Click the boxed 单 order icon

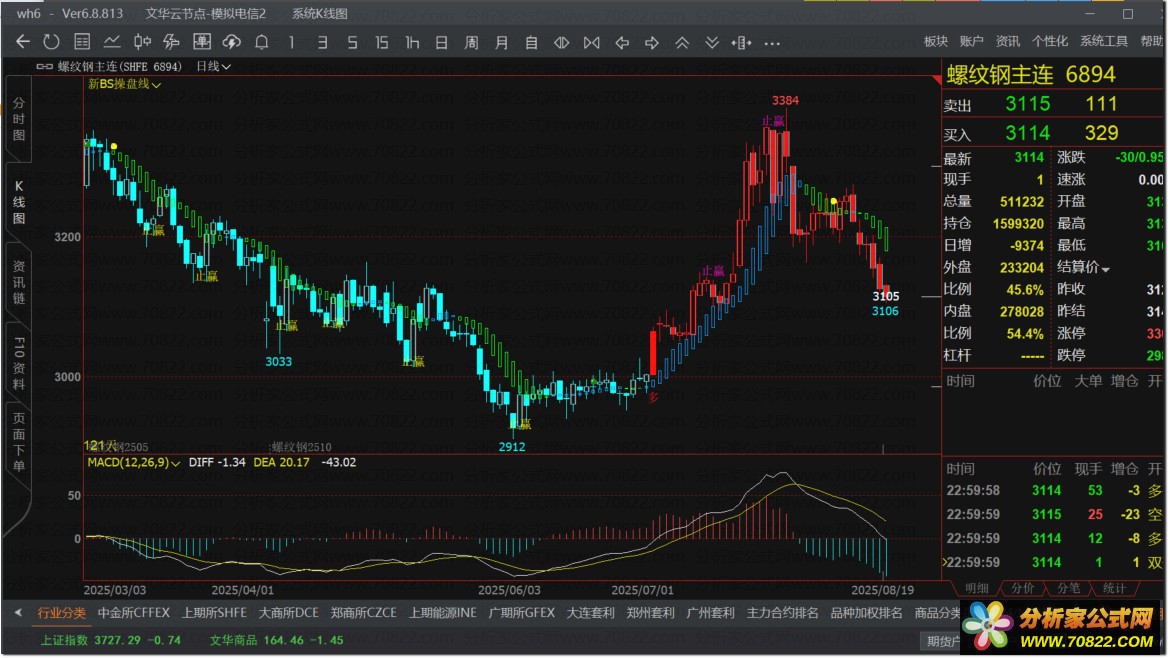[201, 43]
